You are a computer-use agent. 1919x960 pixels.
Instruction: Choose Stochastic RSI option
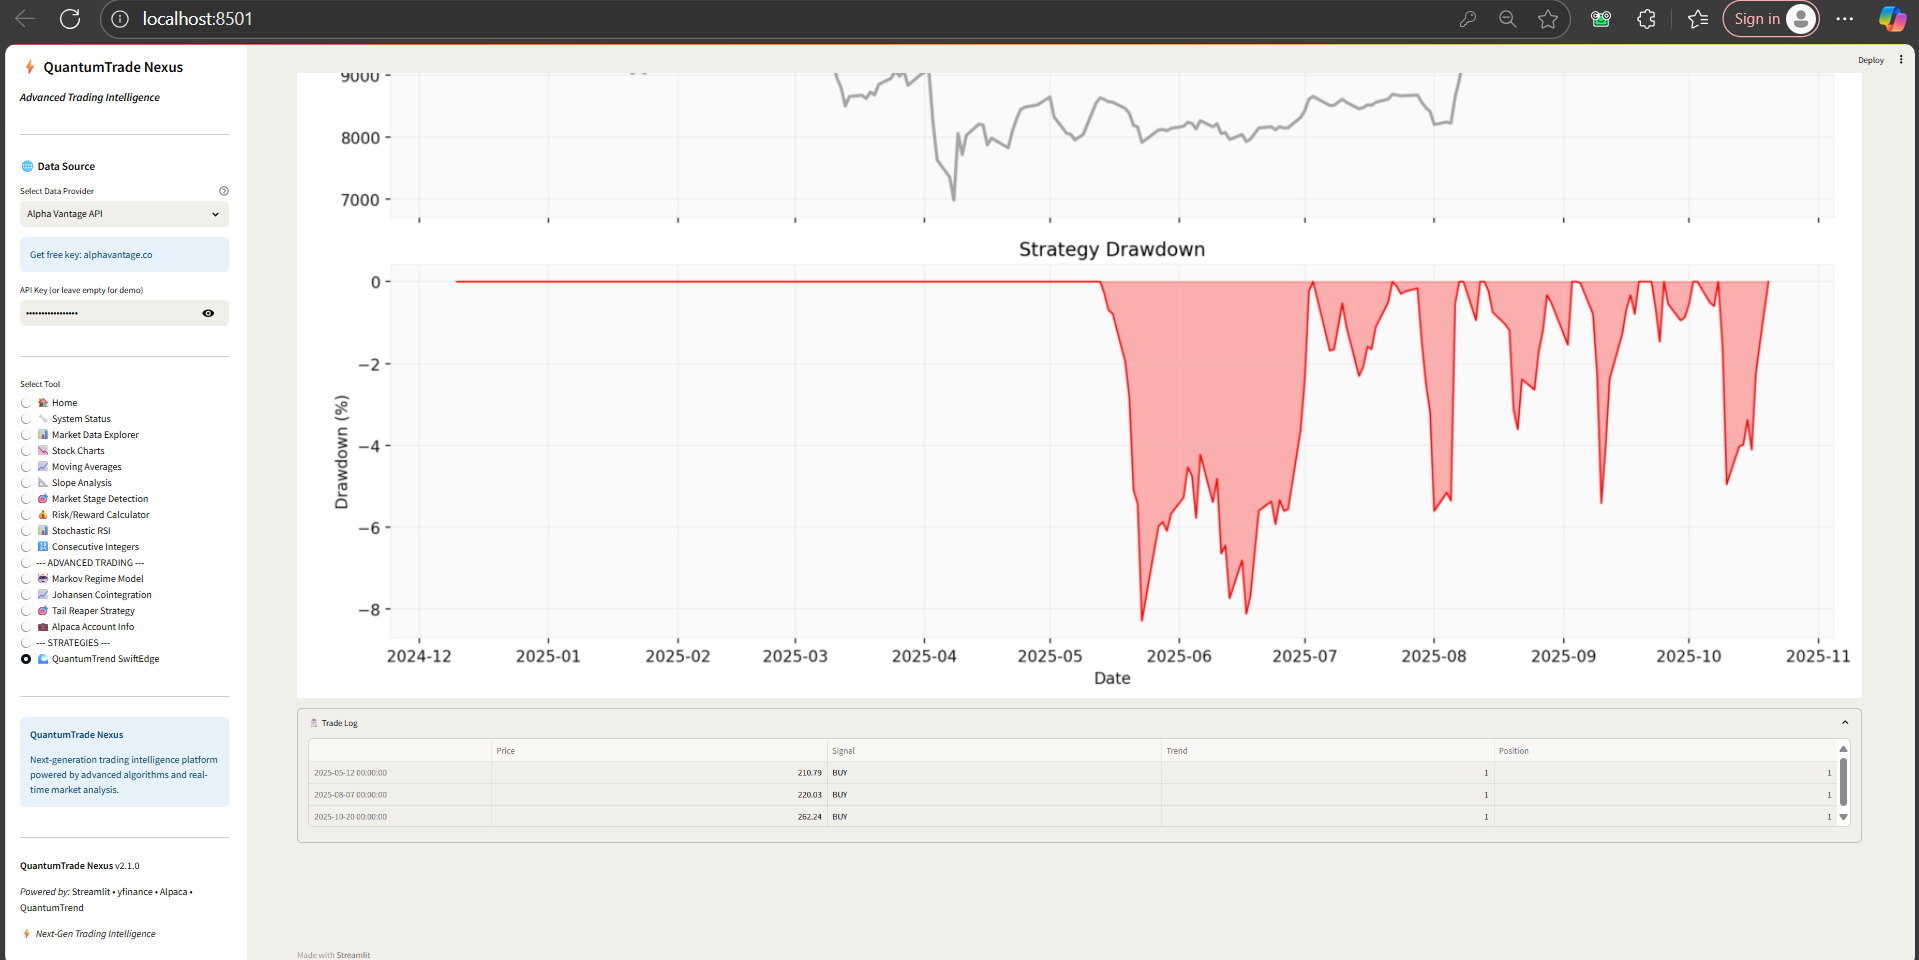26,531
